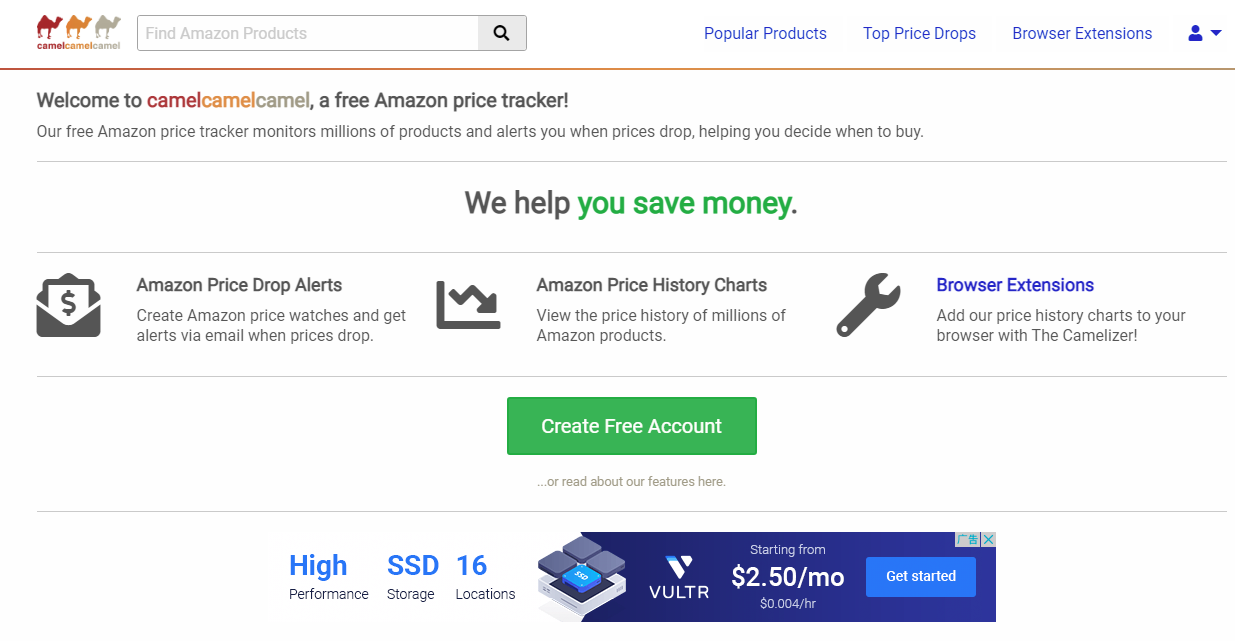Open Popular Products in the top navigation
Image resolution: width=1235 pixels, height=641 pixels.
click(765, 33)
